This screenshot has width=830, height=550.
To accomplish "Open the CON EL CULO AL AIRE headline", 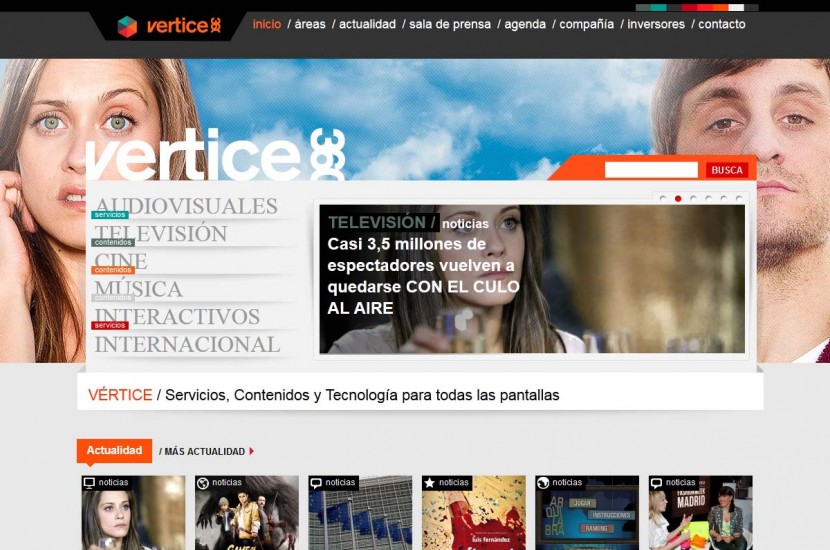I will point(423,276).
